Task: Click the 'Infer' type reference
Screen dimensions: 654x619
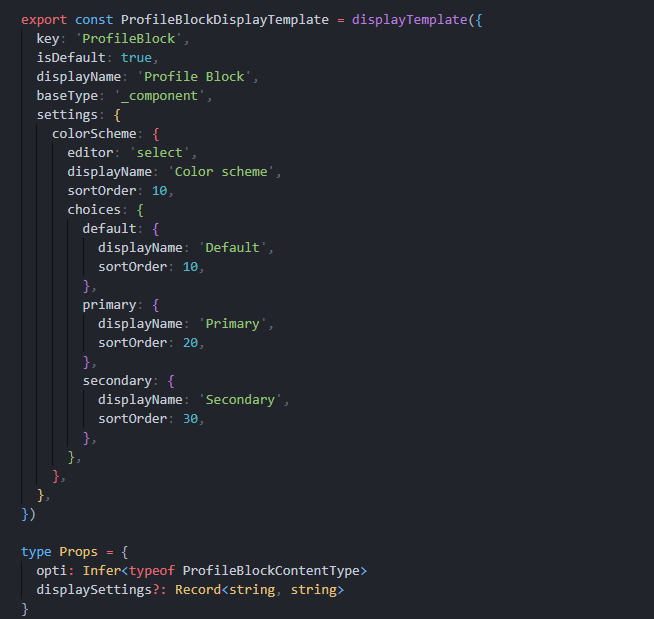Action: [102, 571]
